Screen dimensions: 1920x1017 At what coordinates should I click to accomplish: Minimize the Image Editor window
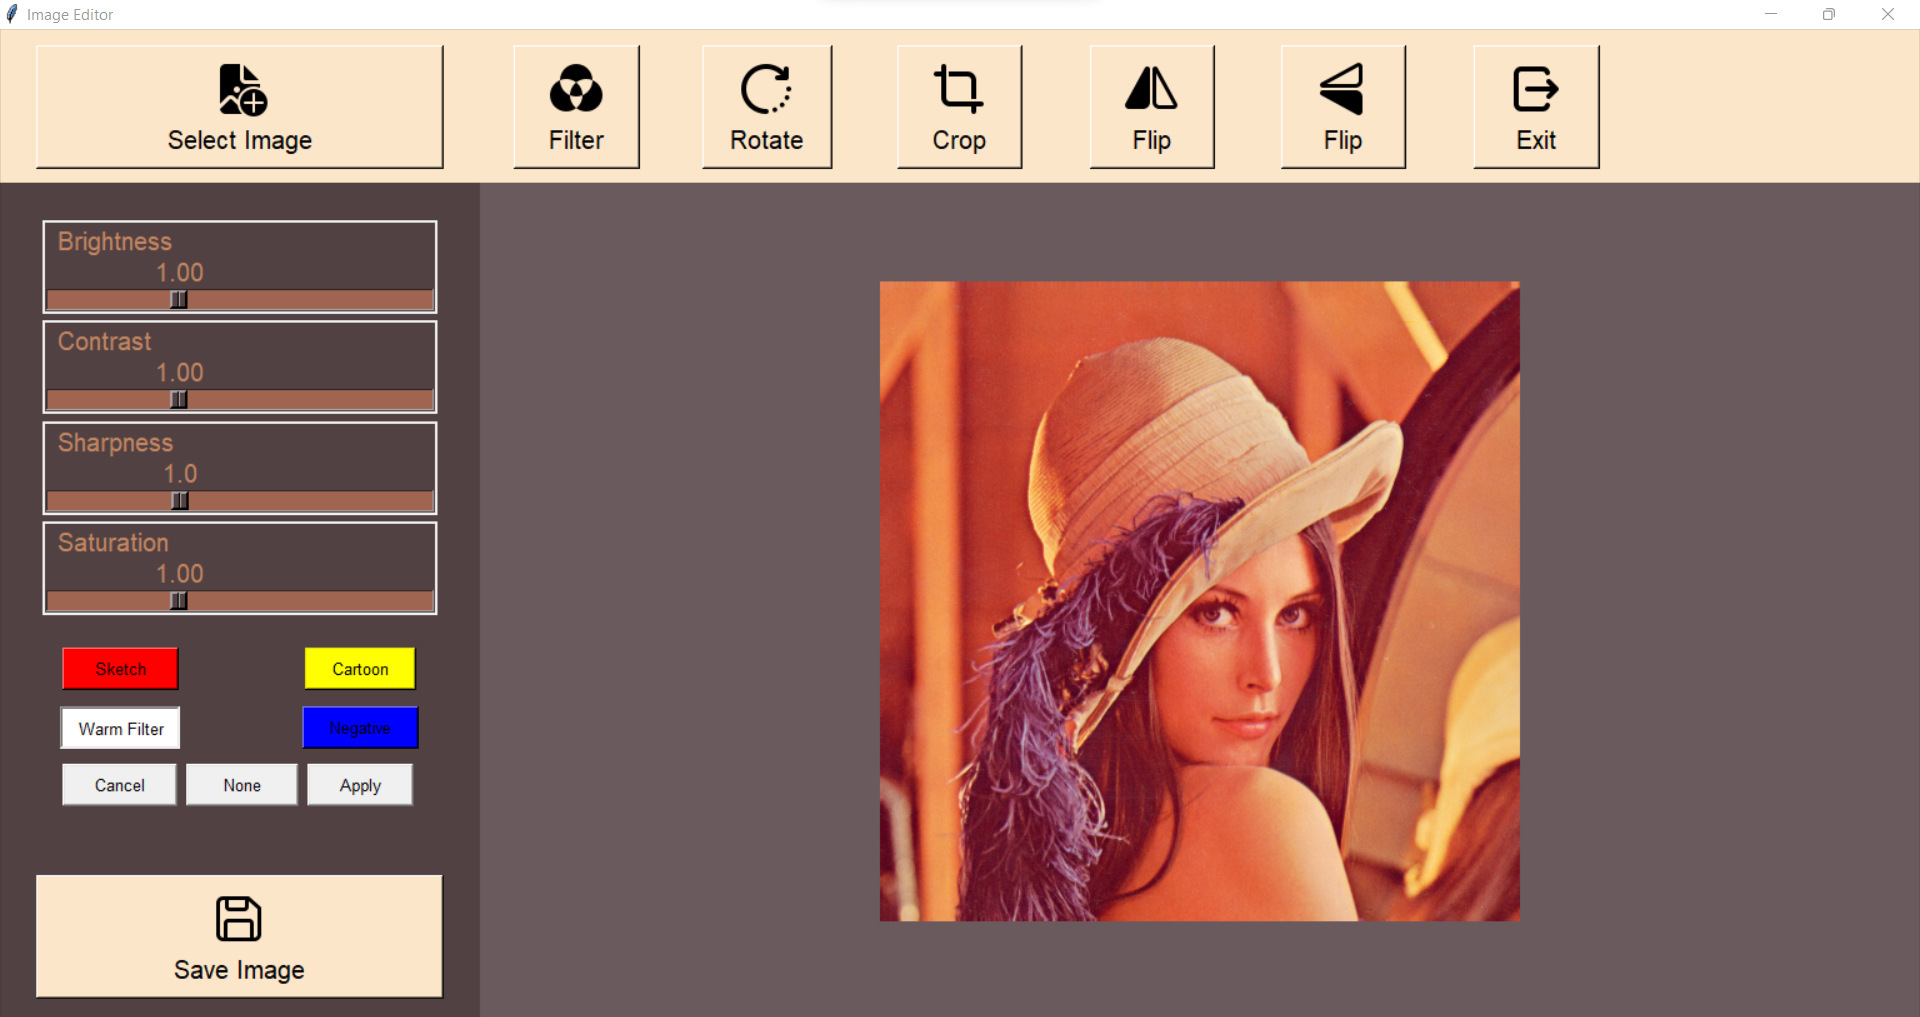point(1771,14)
